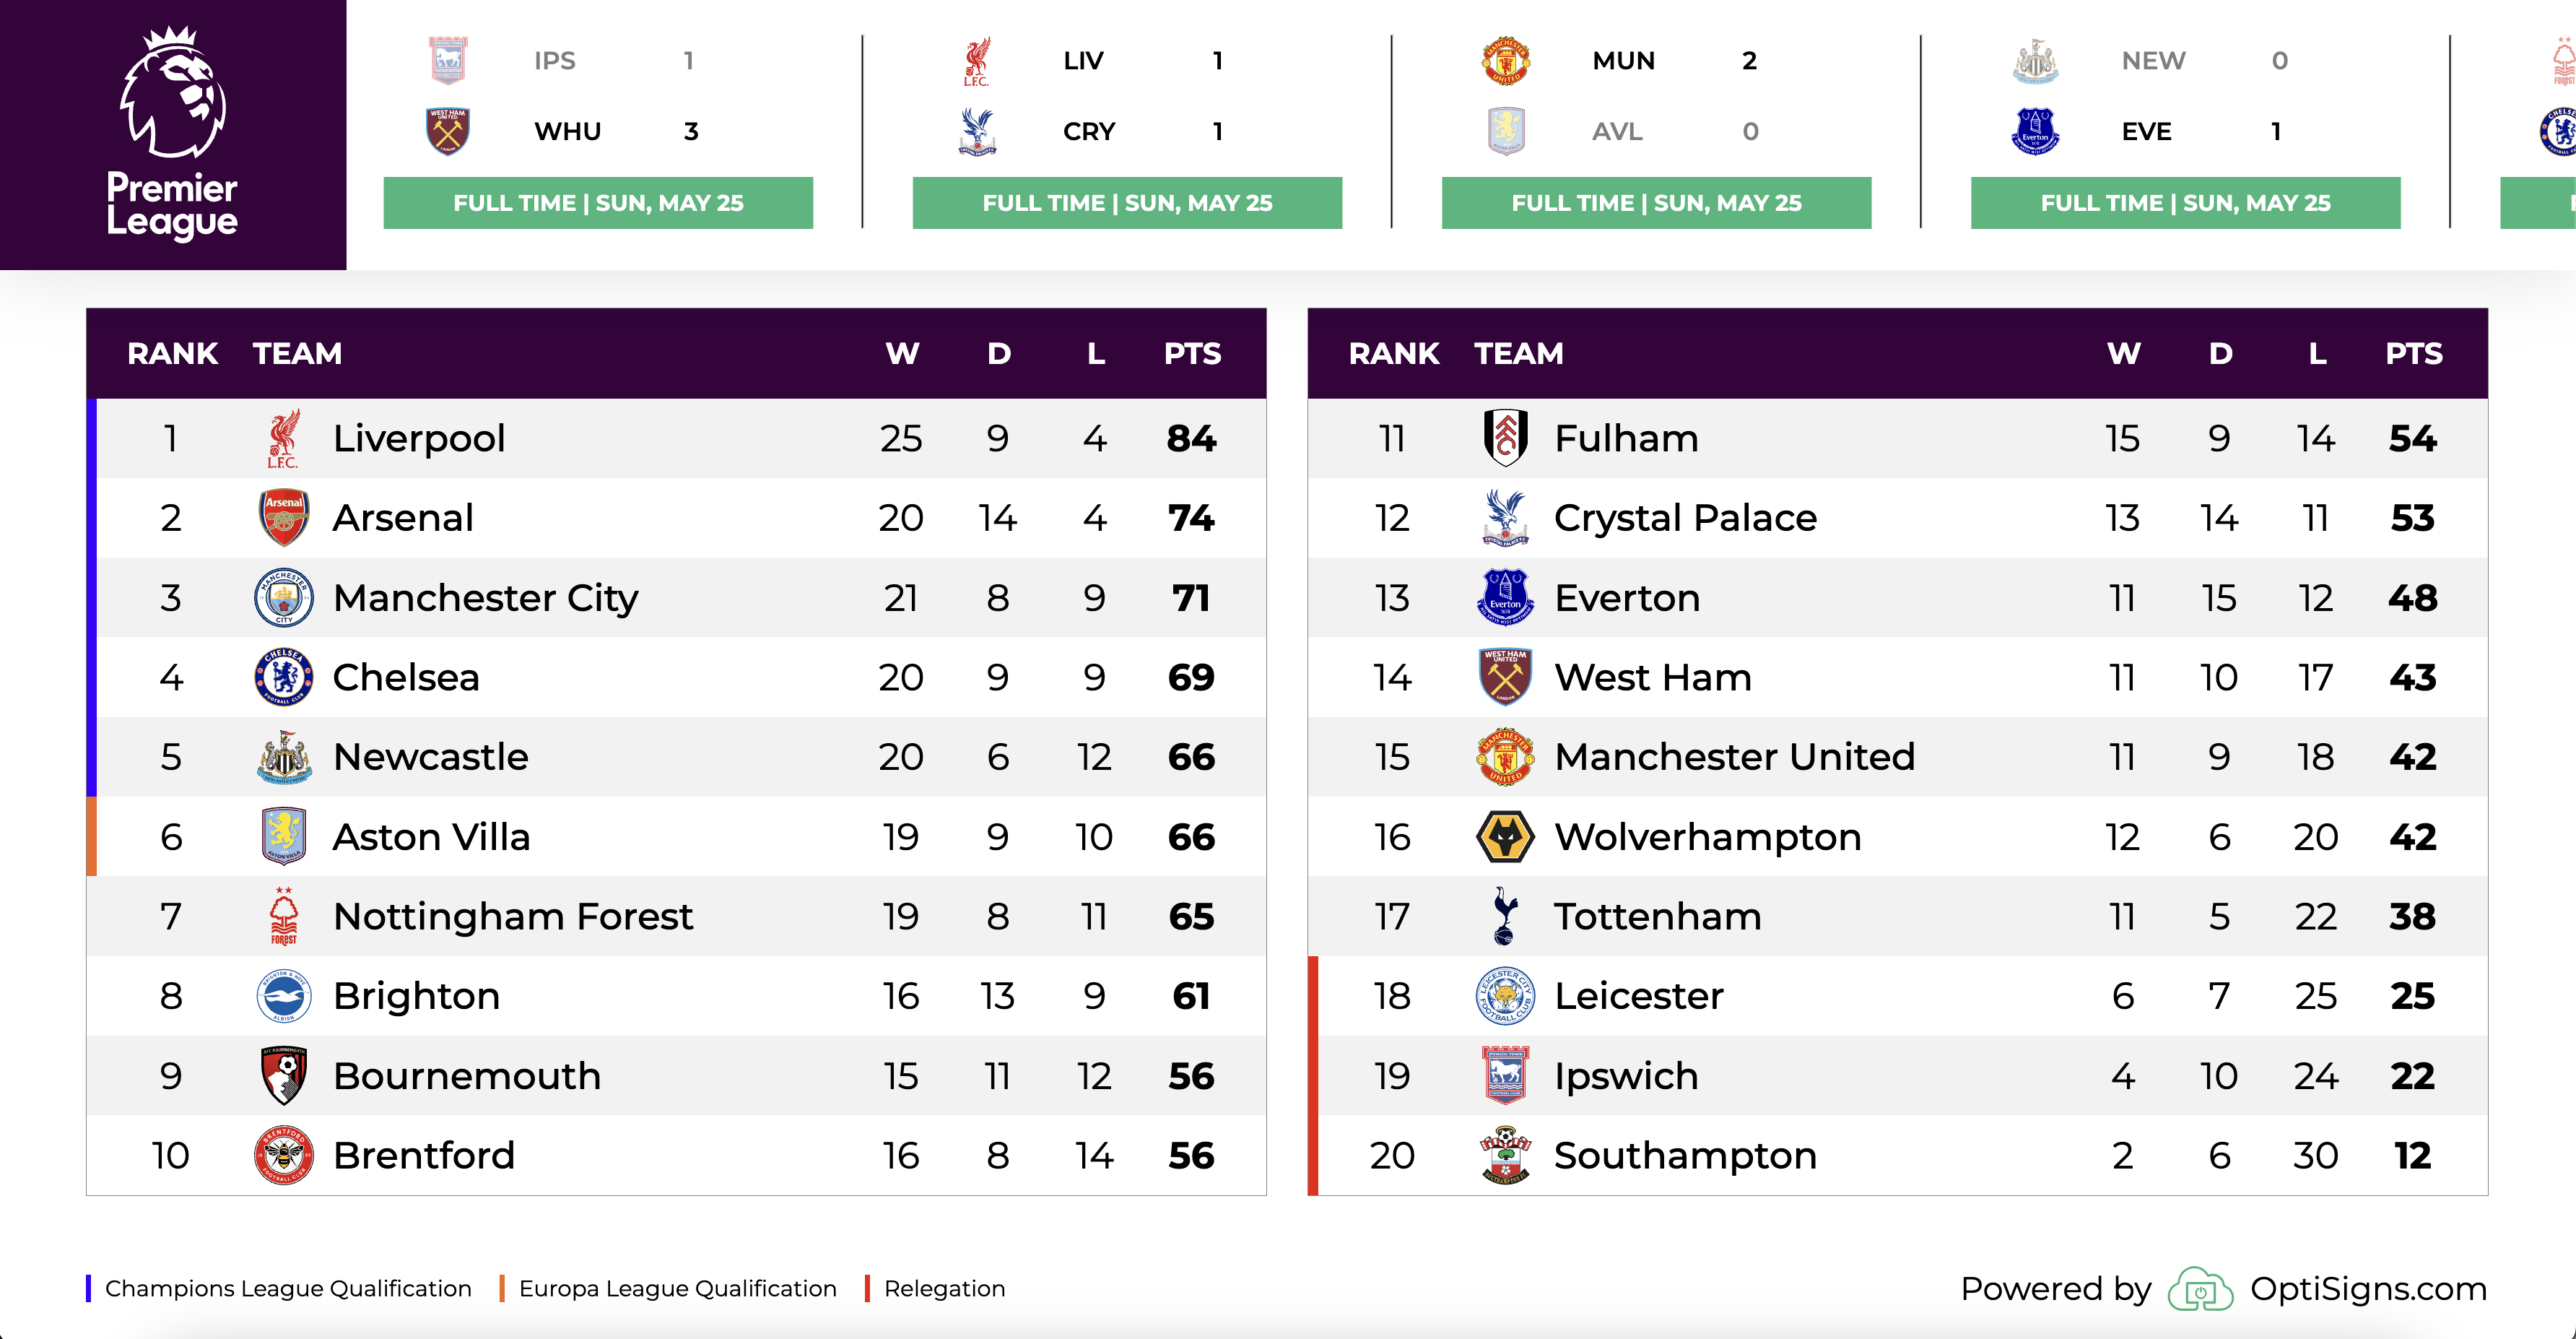Click the Relegation legend label
Viewport: 2576px width, 1339px height.
[x=944, y=1288]
